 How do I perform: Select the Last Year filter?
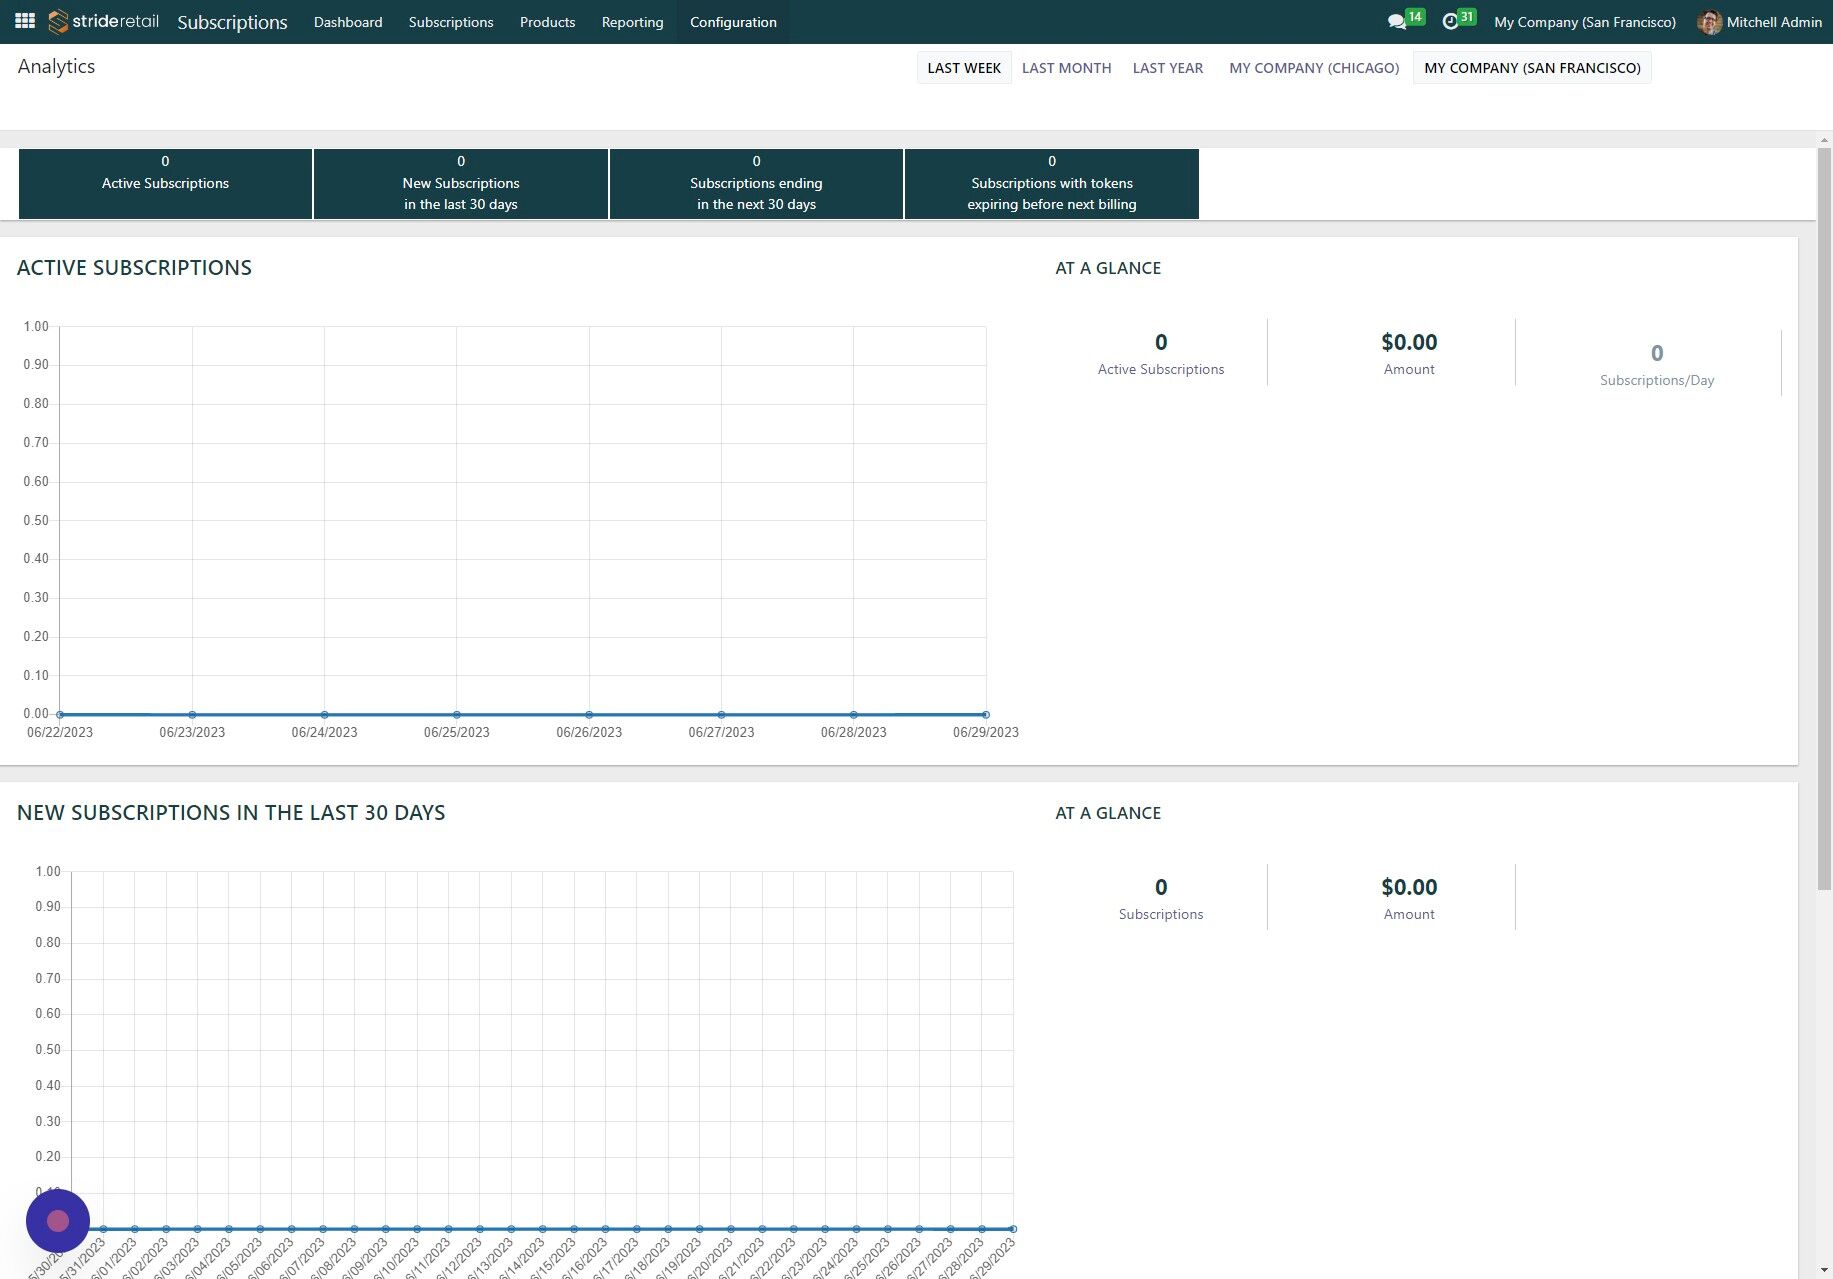point(1167,68)
